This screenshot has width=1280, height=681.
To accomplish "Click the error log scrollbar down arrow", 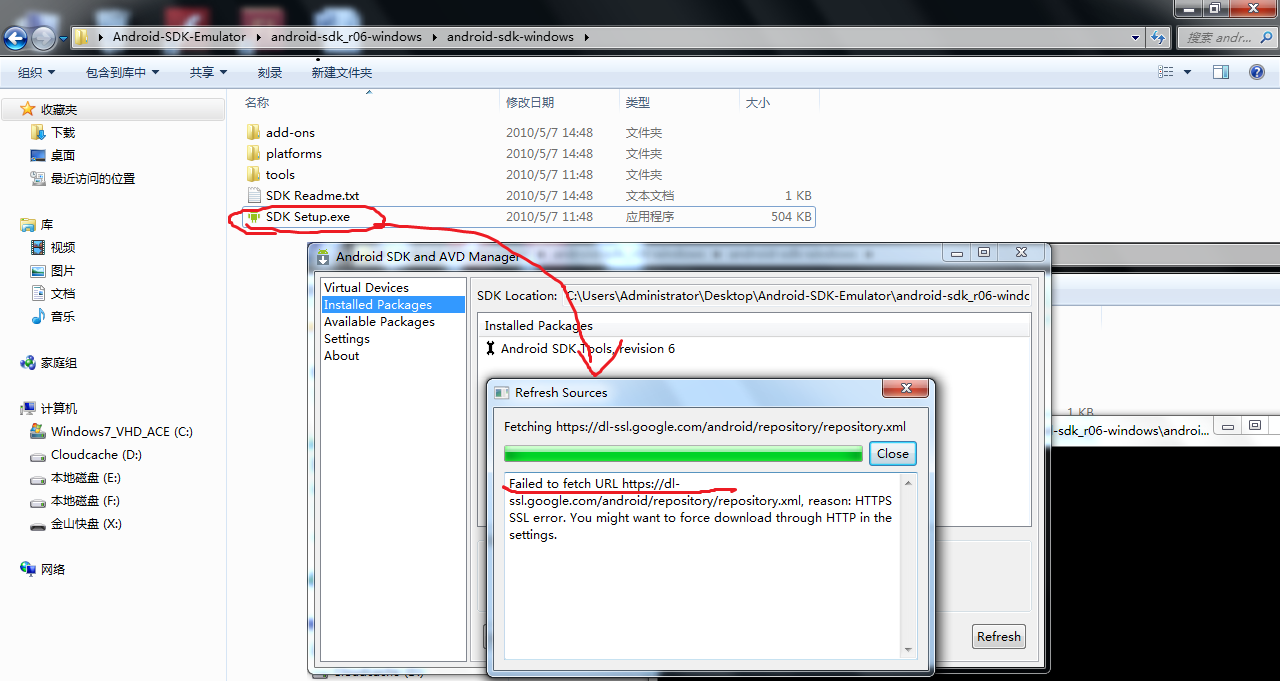I will pyautogui.click(x=908, y=649).
